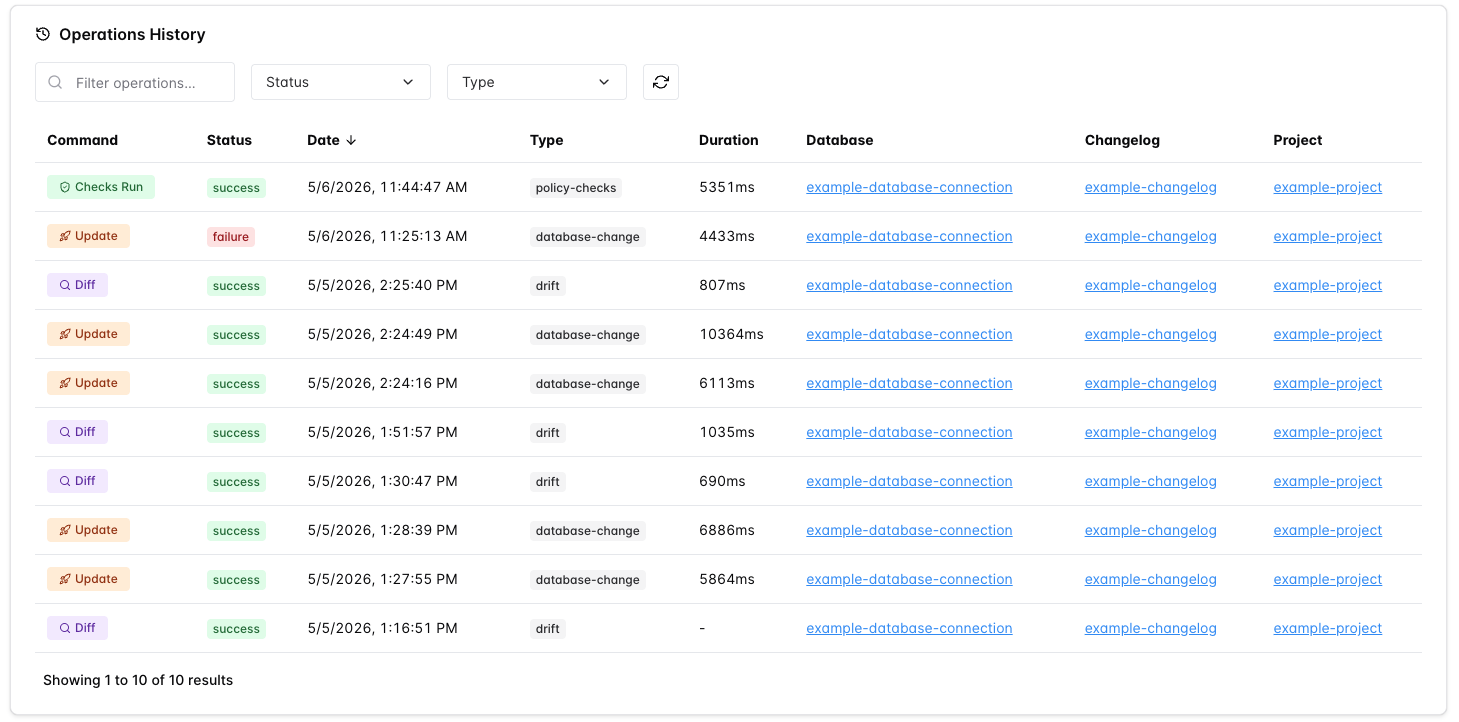
Task: Open project link in the 5864ms row
Action: pos(1328,579)
